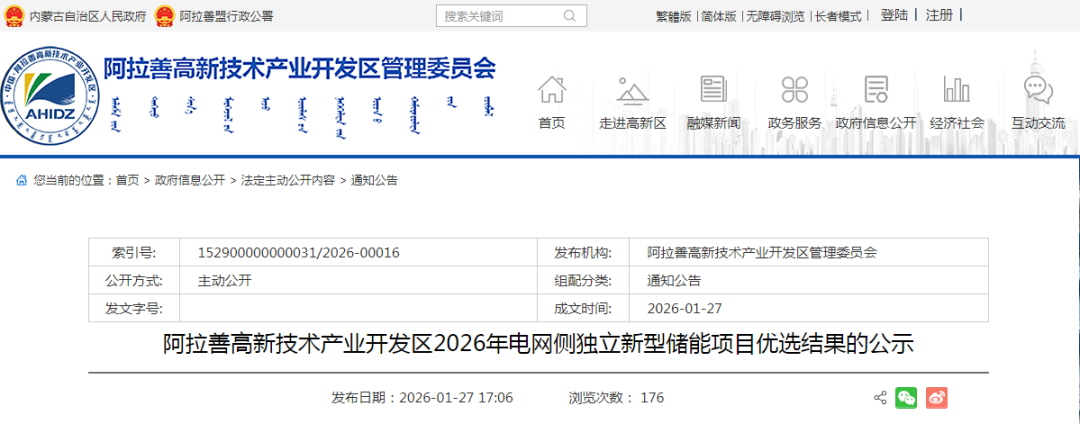Enable 长者模式 elder mode
1080x424 pixels.
pyautogui.click(x=838, y=16)
